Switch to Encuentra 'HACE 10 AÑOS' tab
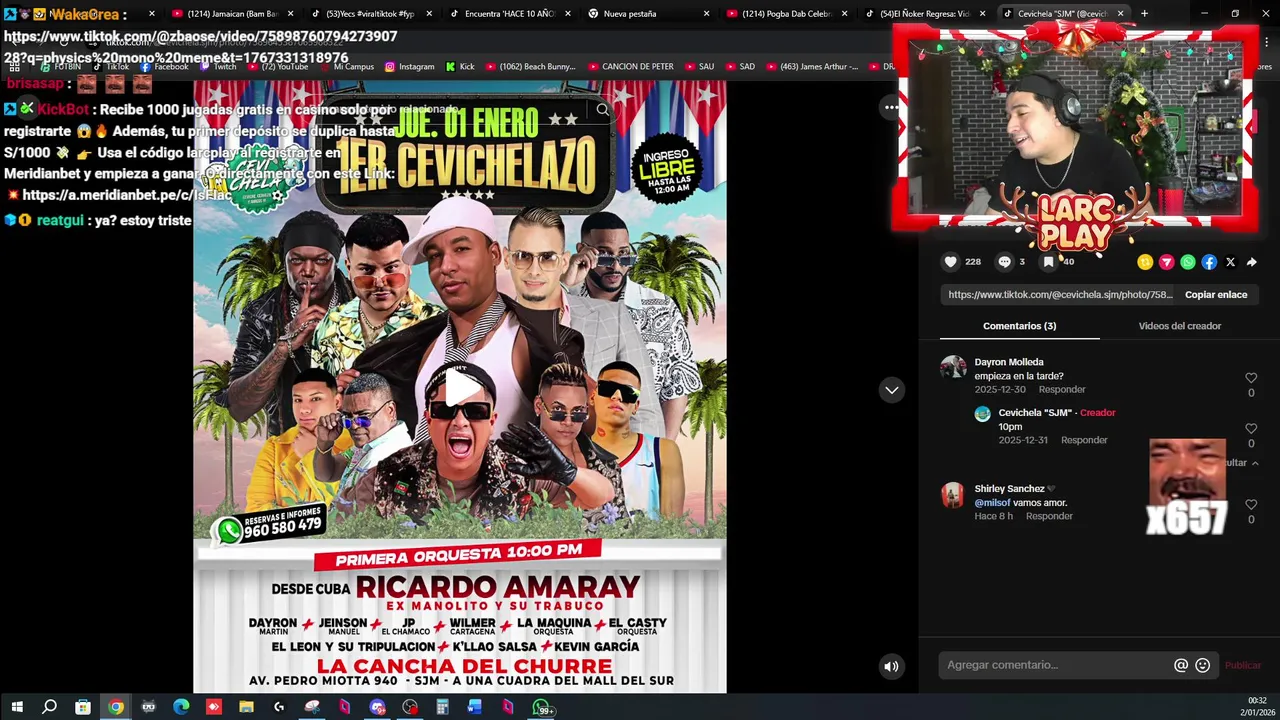 [508, 14]
